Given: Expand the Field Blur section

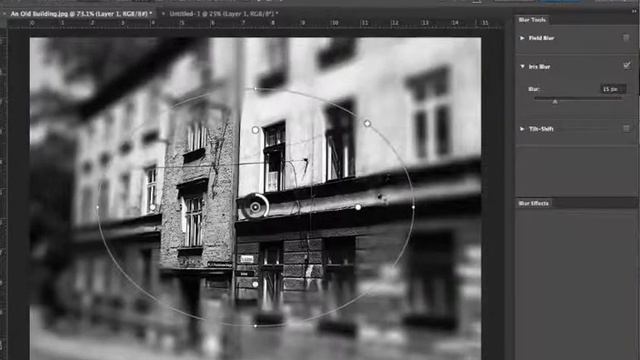Looking at the screenshot, I should 522,38.
